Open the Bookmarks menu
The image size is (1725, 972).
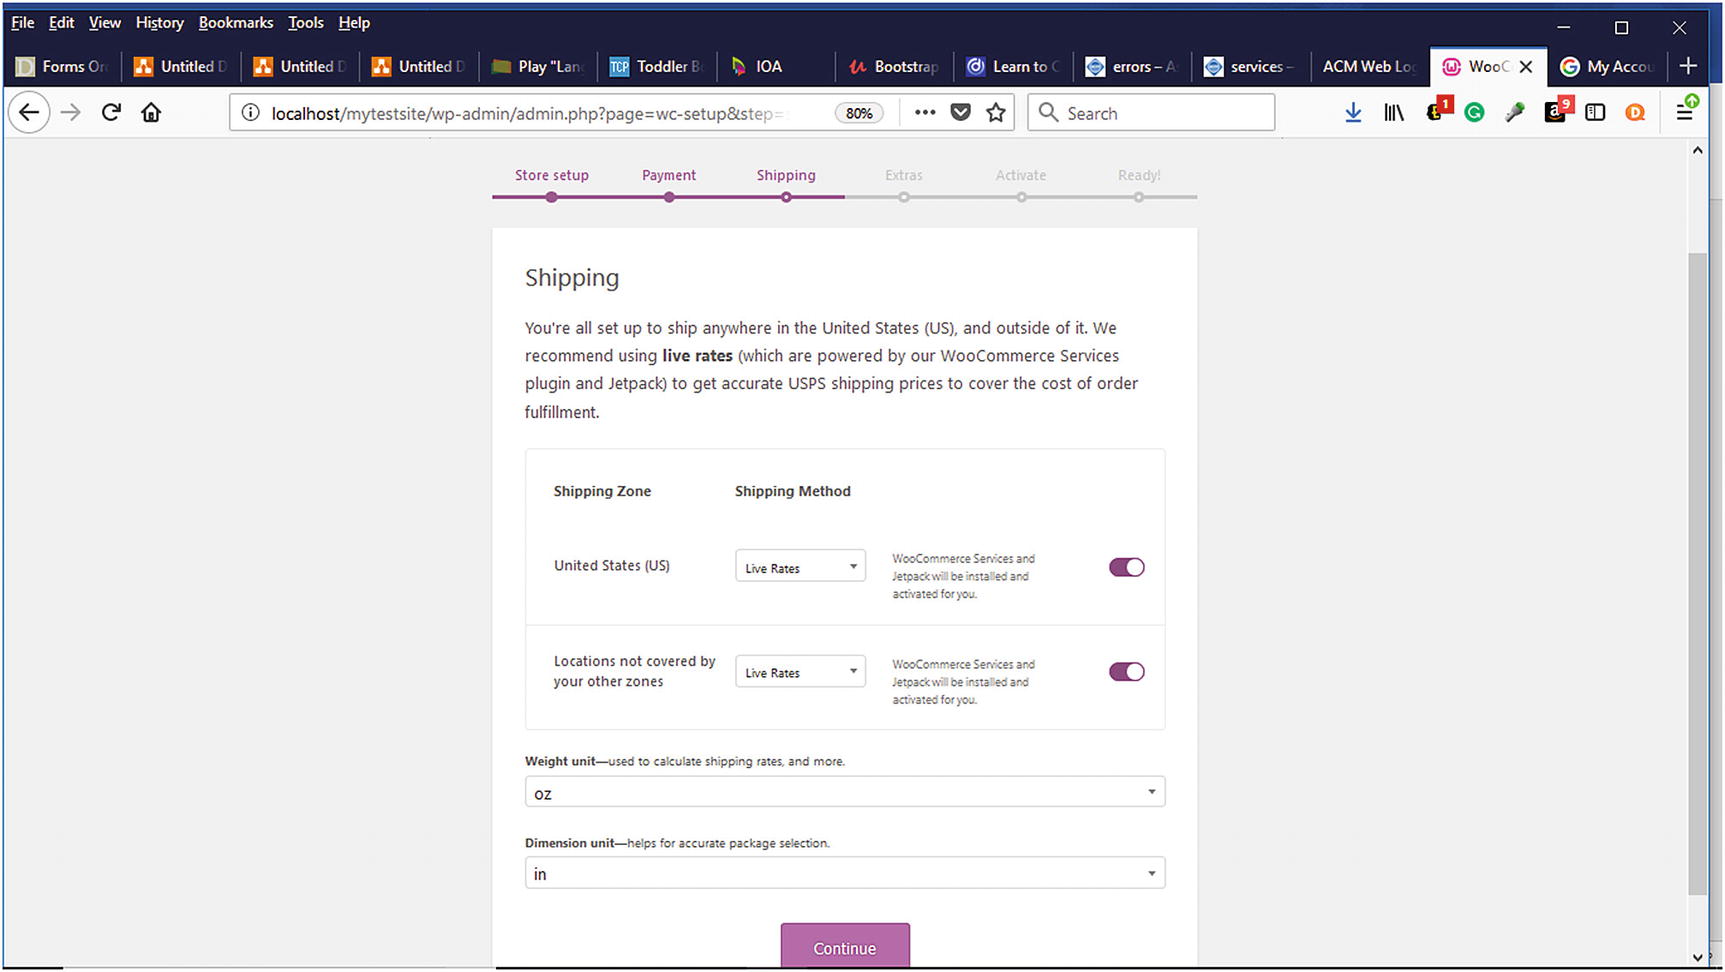point(235,23)
